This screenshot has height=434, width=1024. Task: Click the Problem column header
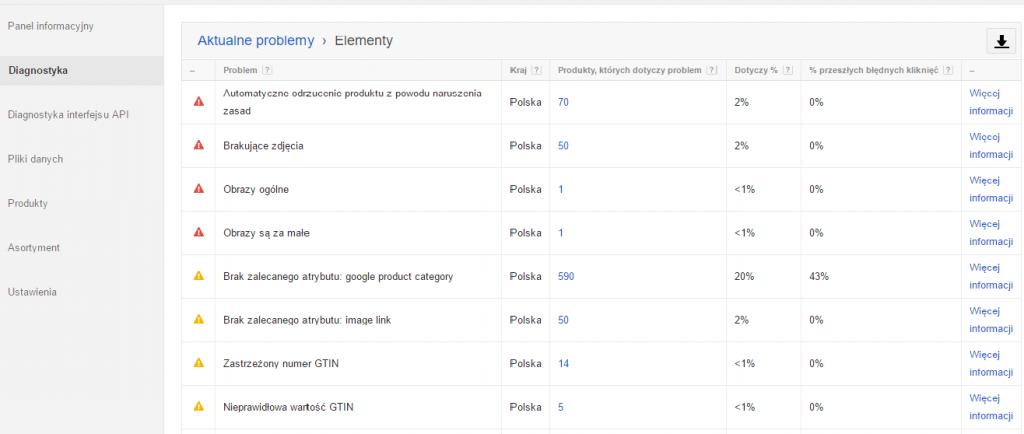(x=240, y=70)
